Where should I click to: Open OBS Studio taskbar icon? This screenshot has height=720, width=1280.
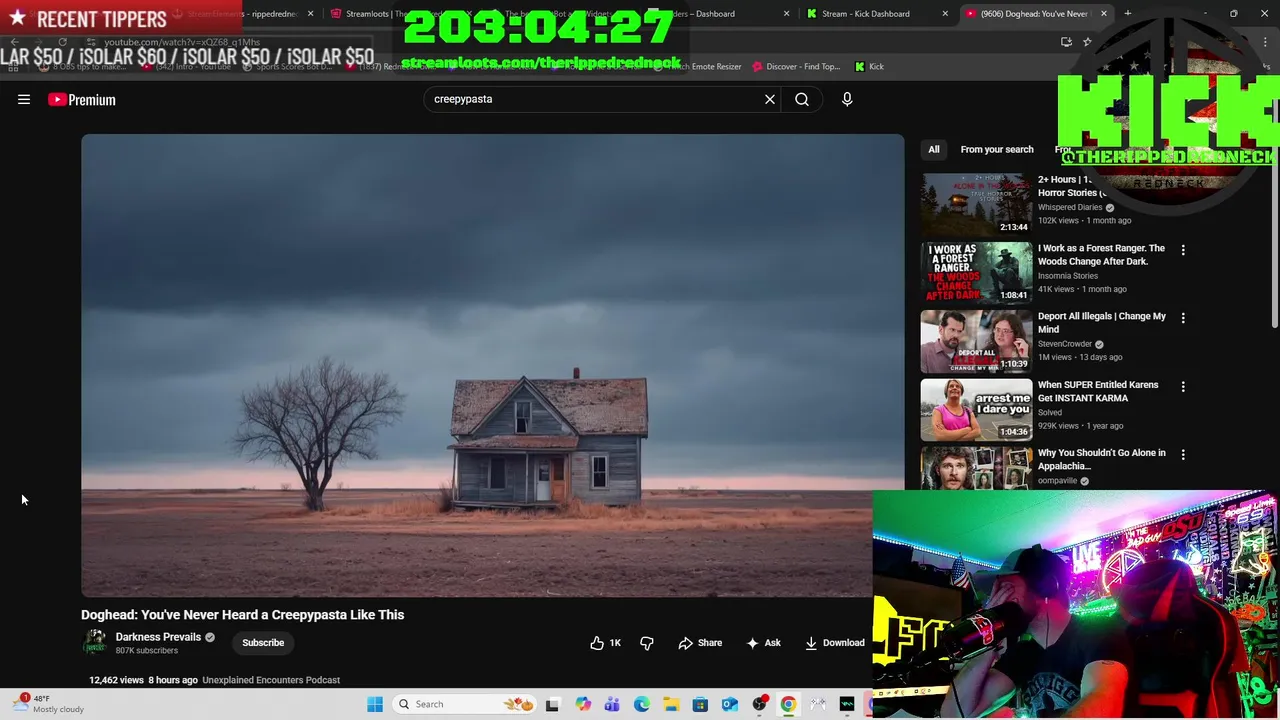click(759, 704)
